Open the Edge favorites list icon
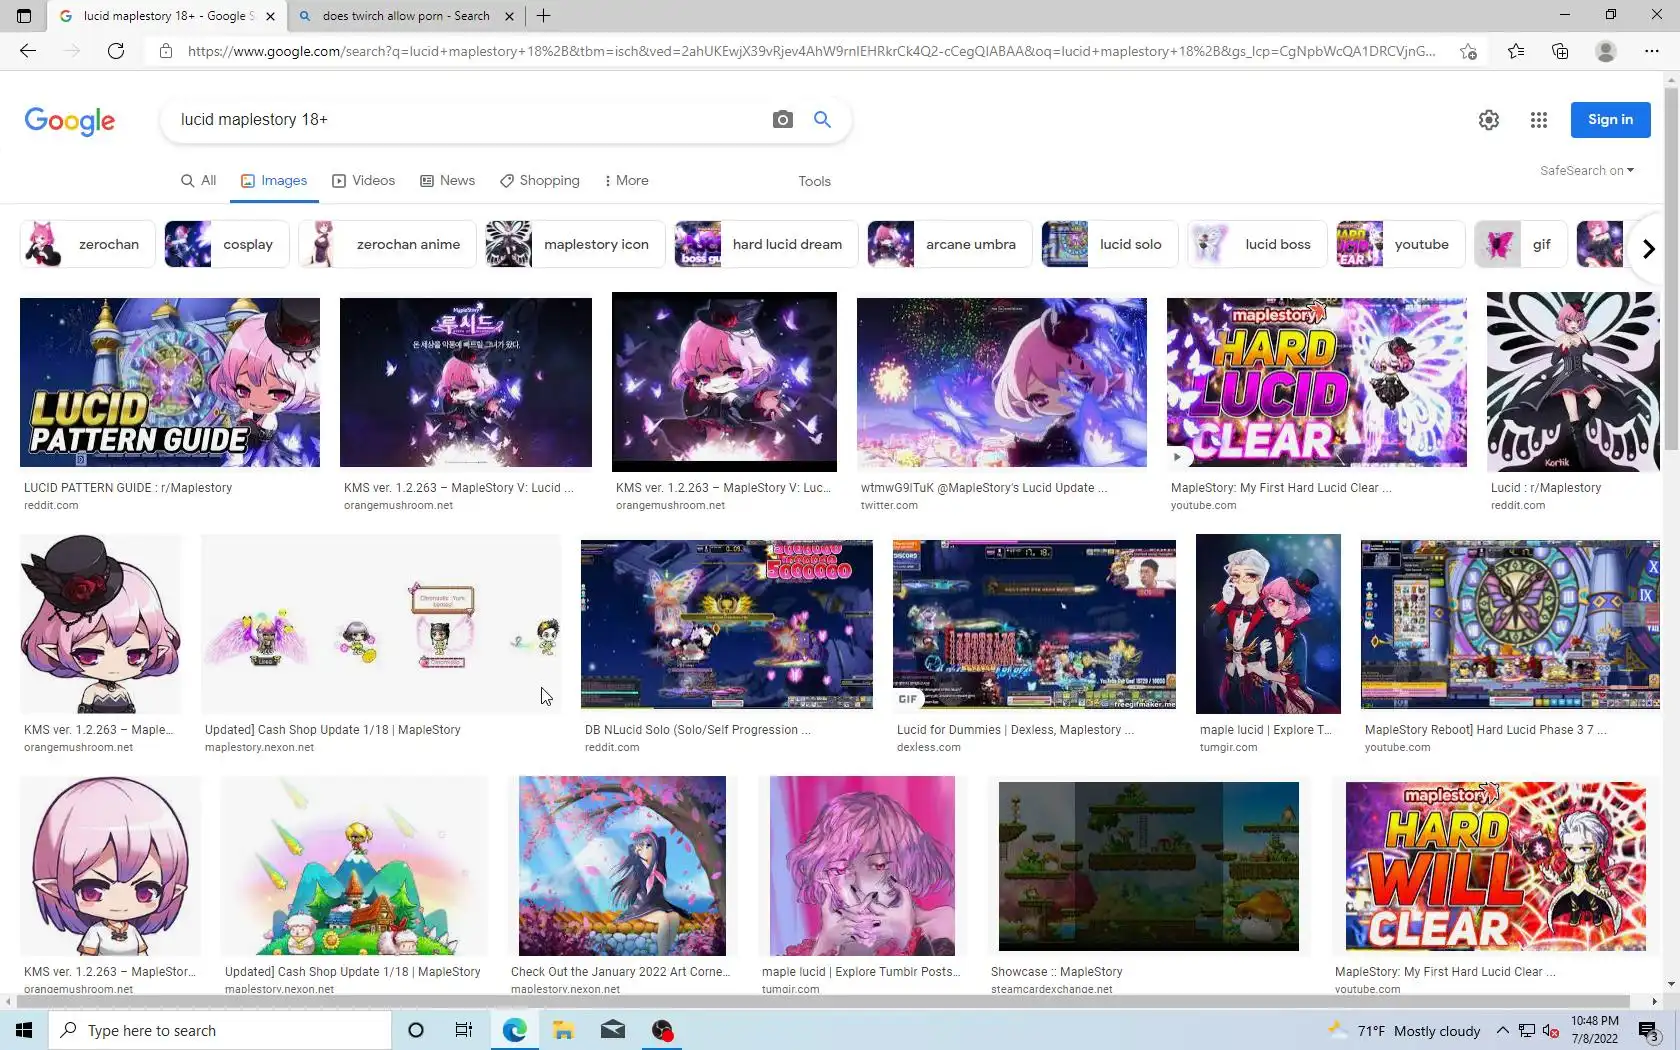1680x1050 pixels. [1516, 51]
